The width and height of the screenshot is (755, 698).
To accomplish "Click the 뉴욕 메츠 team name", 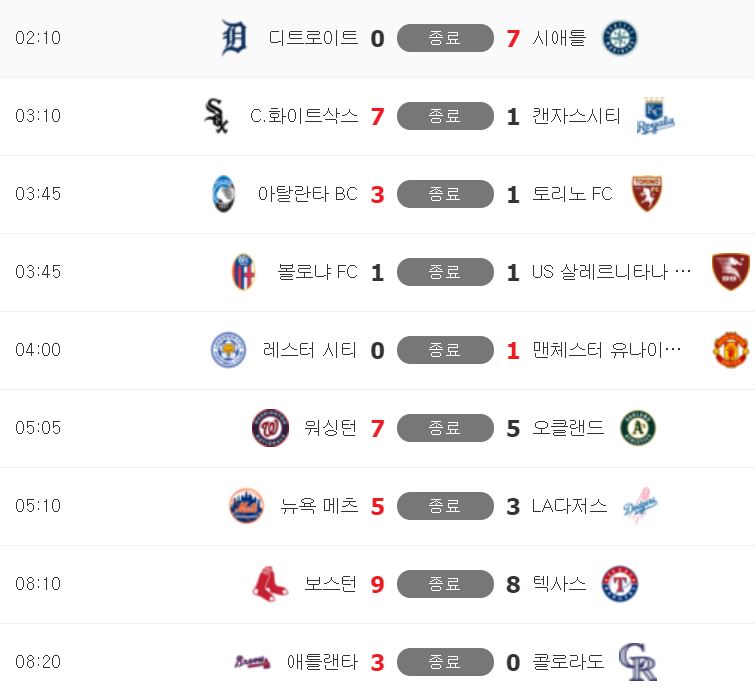I will [319, 506].
